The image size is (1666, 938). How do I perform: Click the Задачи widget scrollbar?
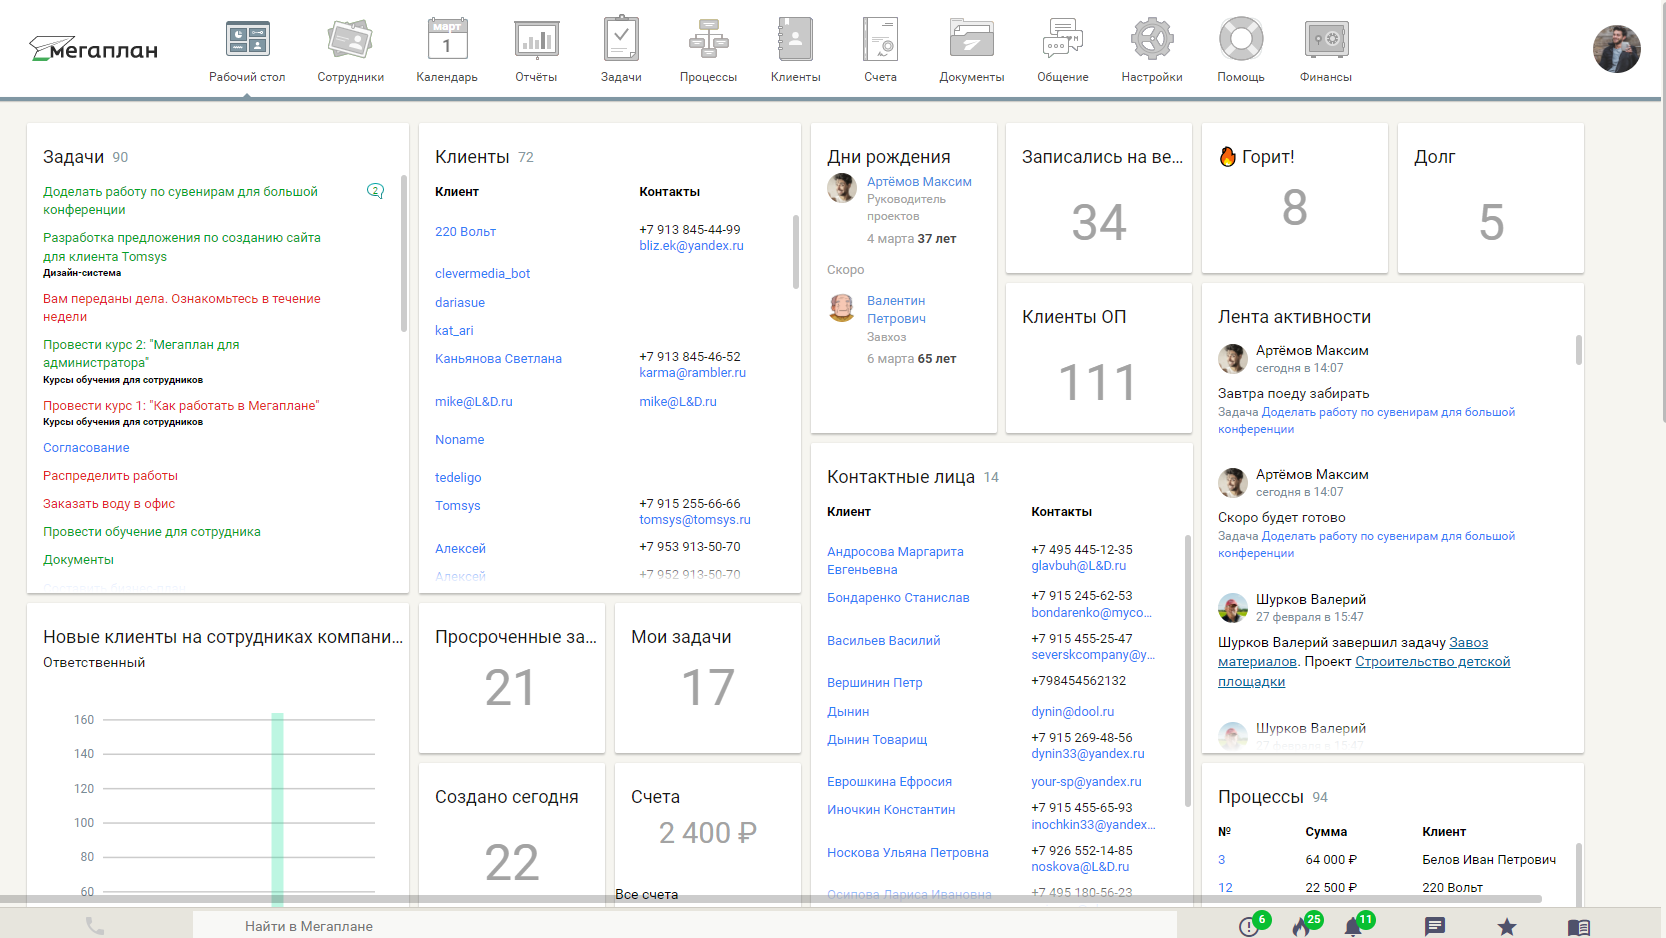tap(404, 254)
